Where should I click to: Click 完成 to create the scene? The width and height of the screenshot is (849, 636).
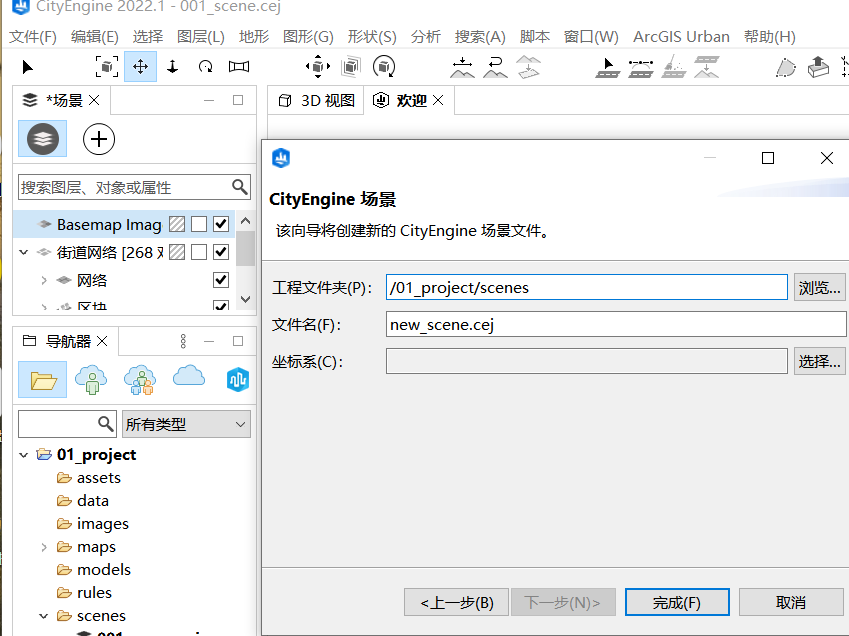click(x=676, y=602)
